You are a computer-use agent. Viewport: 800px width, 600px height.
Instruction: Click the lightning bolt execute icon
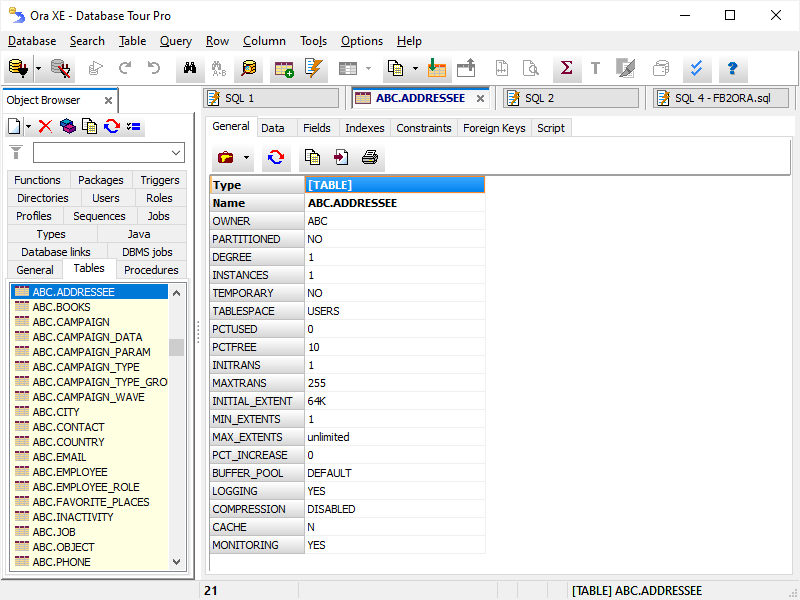pyautogui.click(x=315, y=69)
